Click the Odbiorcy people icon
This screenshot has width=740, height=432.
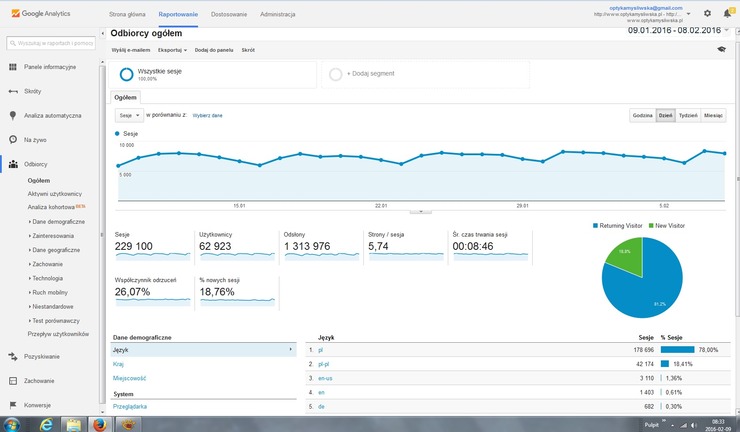pos(13,164)
